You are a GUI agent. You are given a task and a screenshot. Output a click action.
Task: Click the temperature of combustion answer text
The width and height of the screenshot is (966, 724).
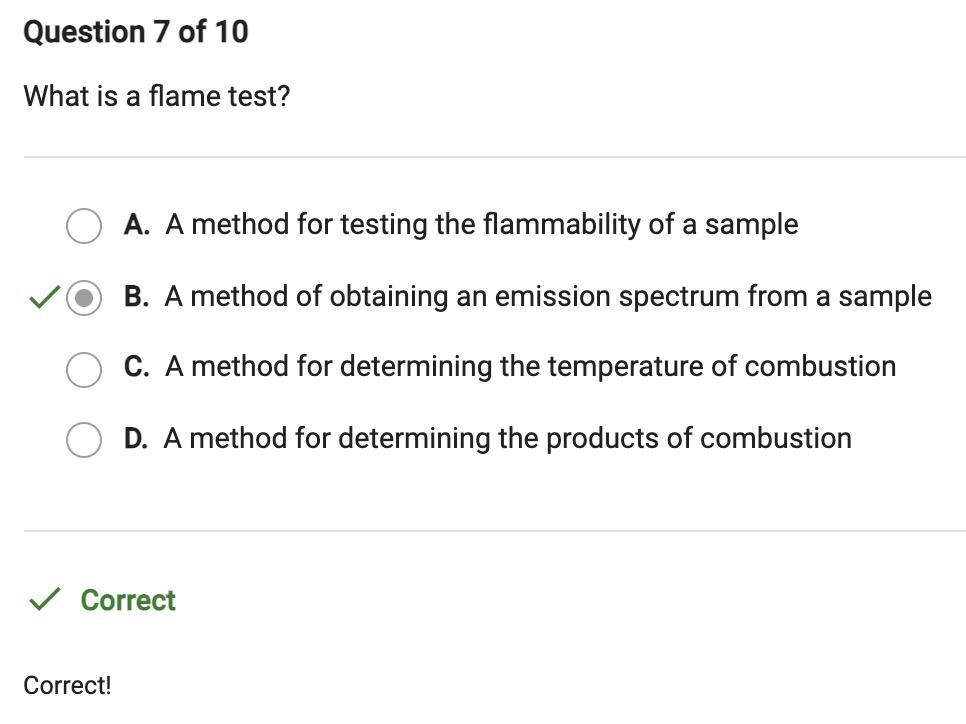click(x=530, y=367)
